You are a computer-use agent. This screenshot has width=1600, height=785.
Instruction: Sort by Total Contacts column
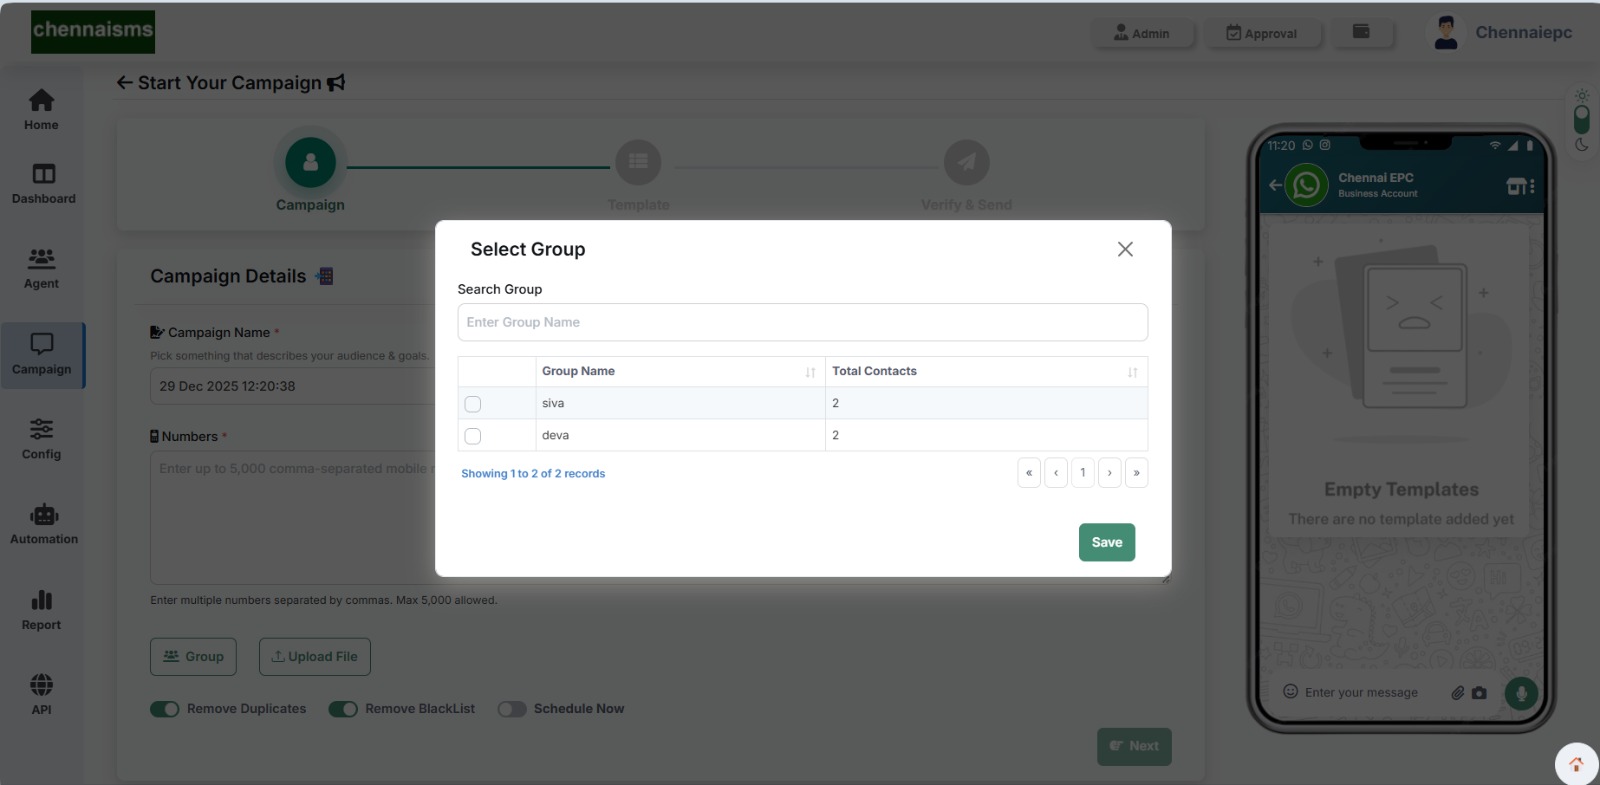tap(1132, 372)
